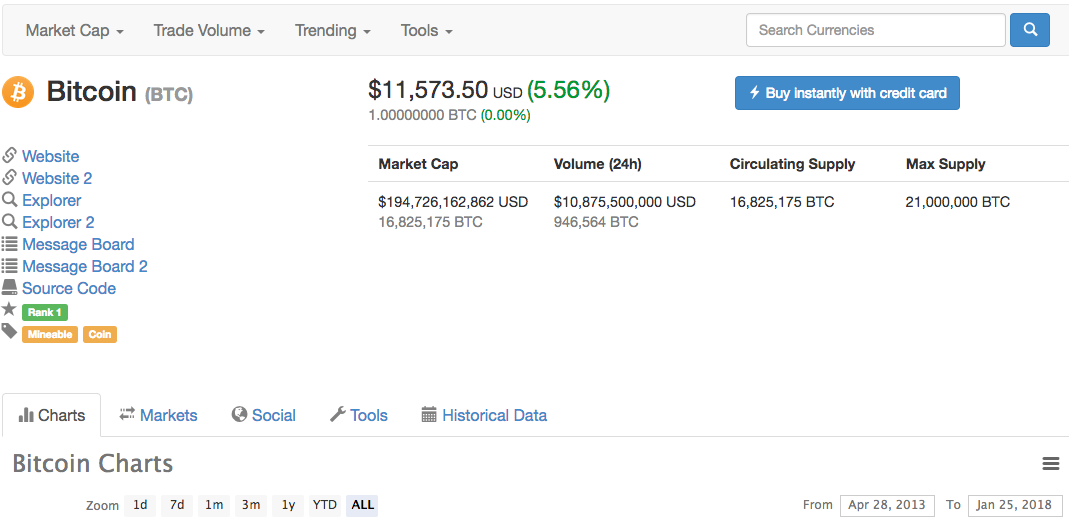Viewport: 1069px width, 521px height.
Task: Set chart zoom to 7d
Action: 177,505
